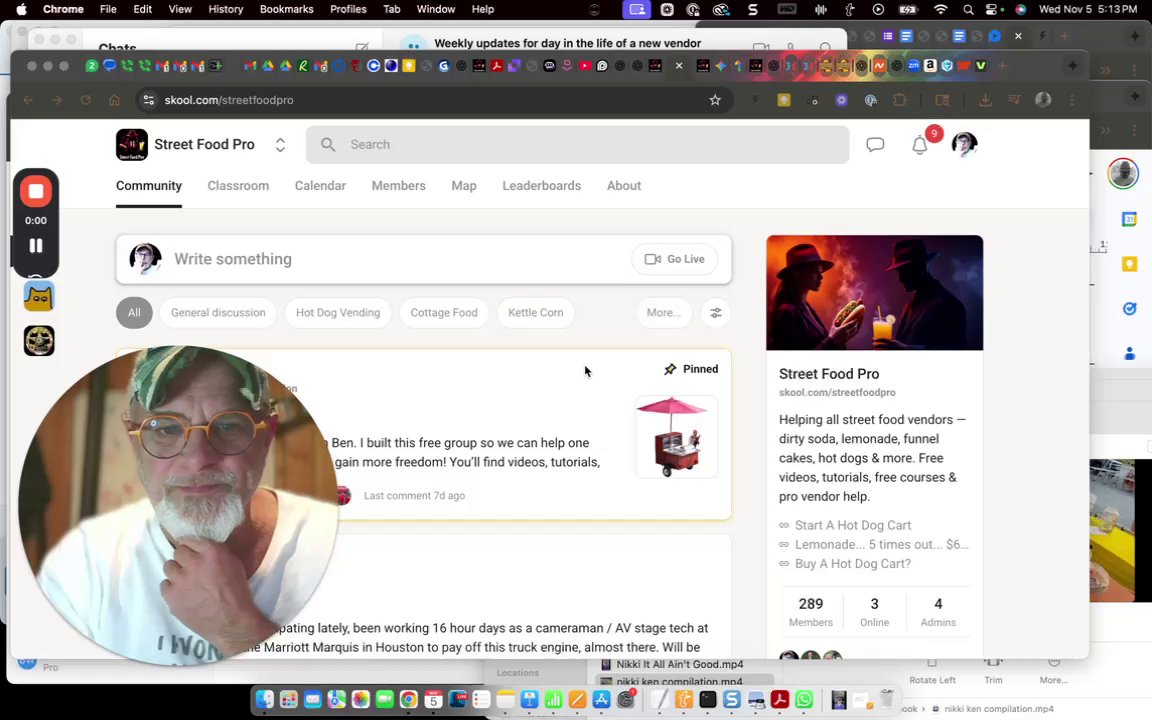The width and height of the screenshot is (1152, 720).
Task: Select the All category filter
Action: coord(134,313)
